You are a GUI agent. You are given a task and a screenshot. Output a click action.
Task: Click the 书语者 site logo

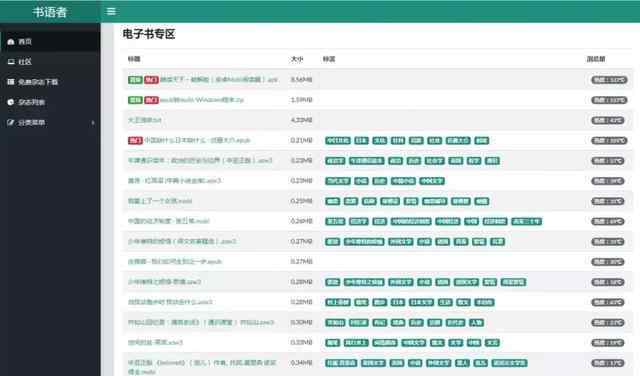50,12
